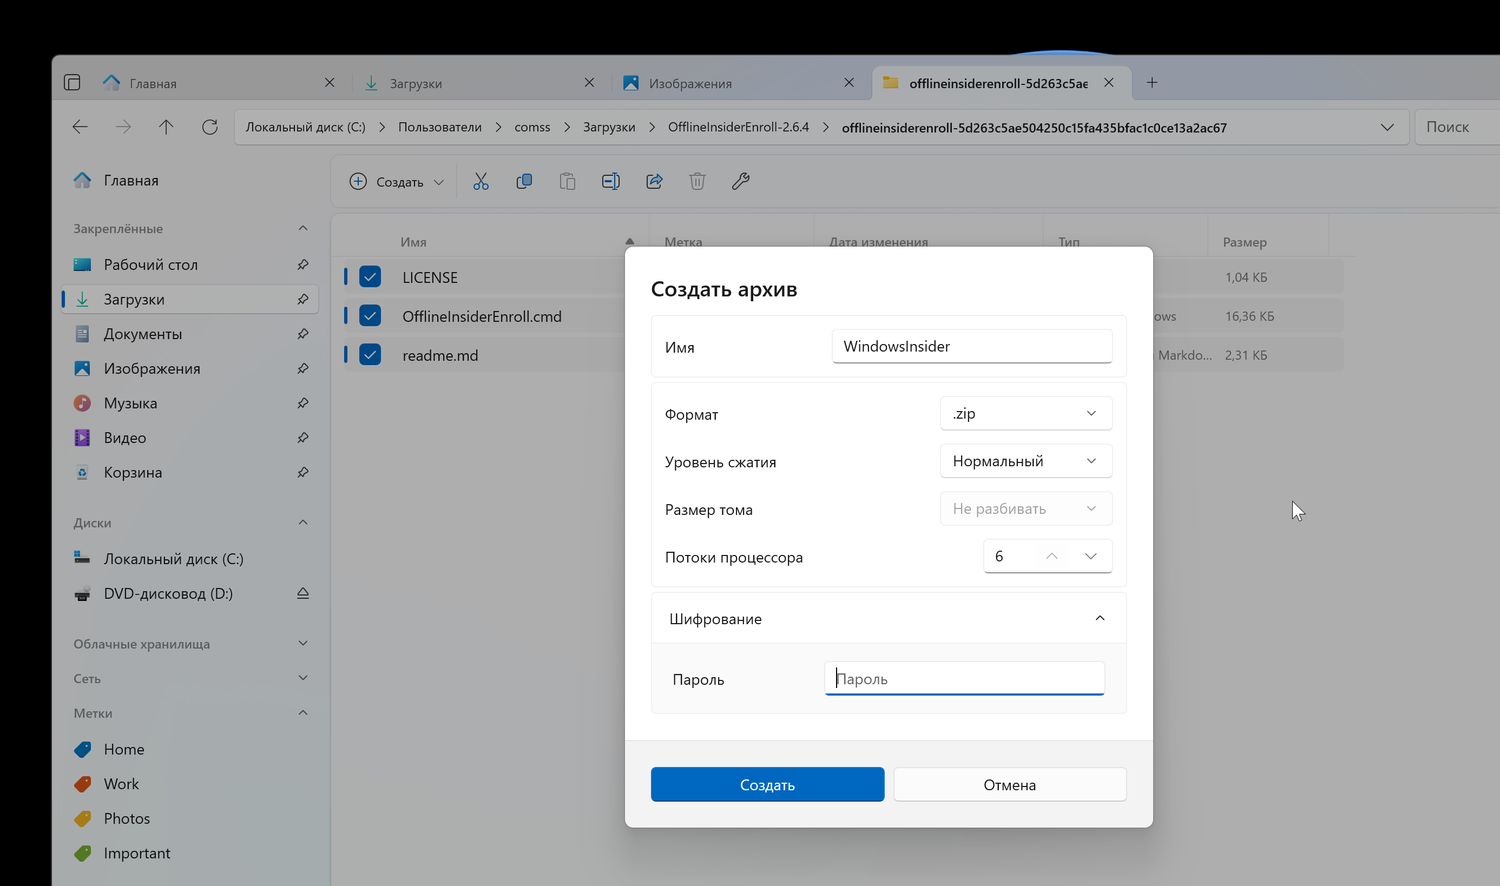Click the Имя field containing WindowsInsider
Viewport: 1500px width, 886px height.
tap(972, 347)
